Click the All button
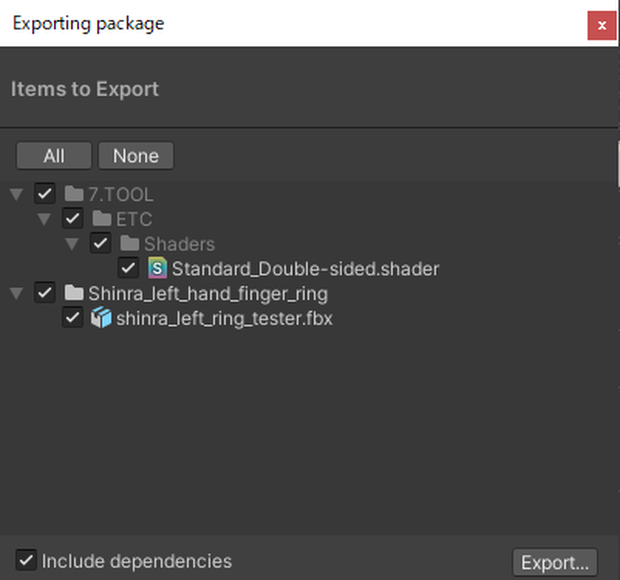 (54, 156)
